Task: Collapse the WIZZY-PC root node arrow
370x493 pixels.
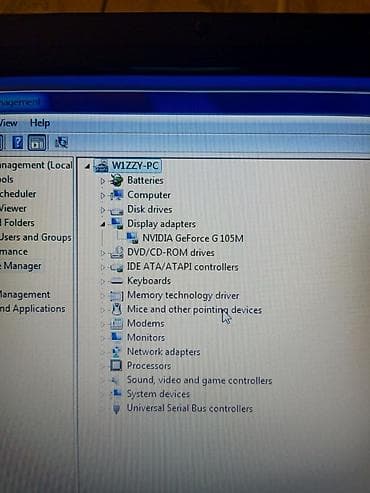Action: tap(87, 166)
